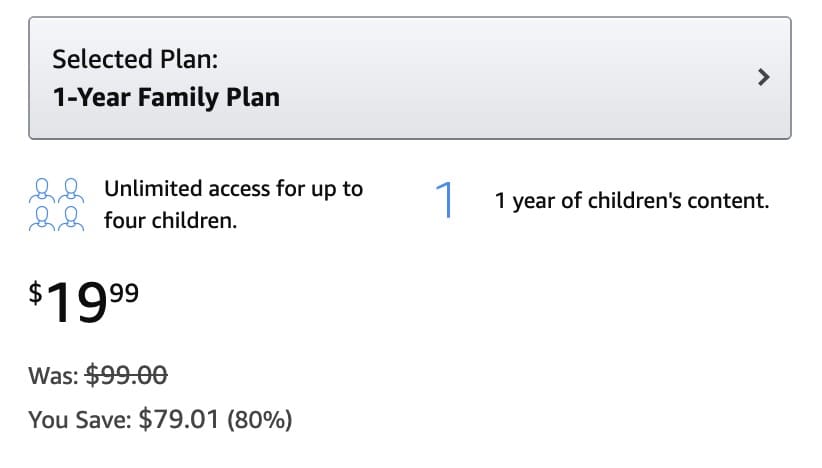Click the superscript 99 cents in price
The image size is (822, 468).
pyautogui.click(x=123, y=292)
